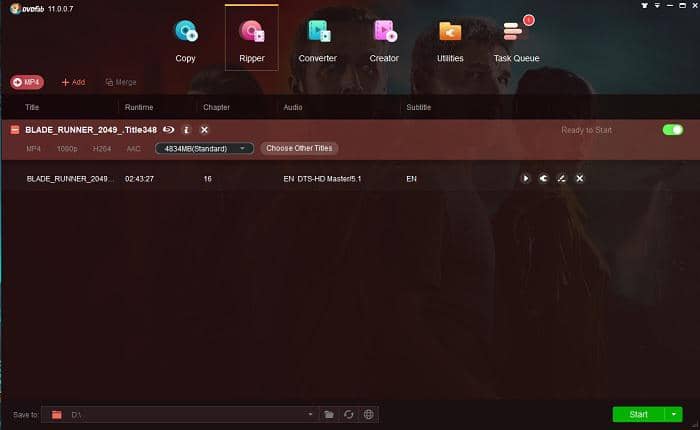Open the Copy module
This screenshot has height=430, width=700.
(185, 41)
